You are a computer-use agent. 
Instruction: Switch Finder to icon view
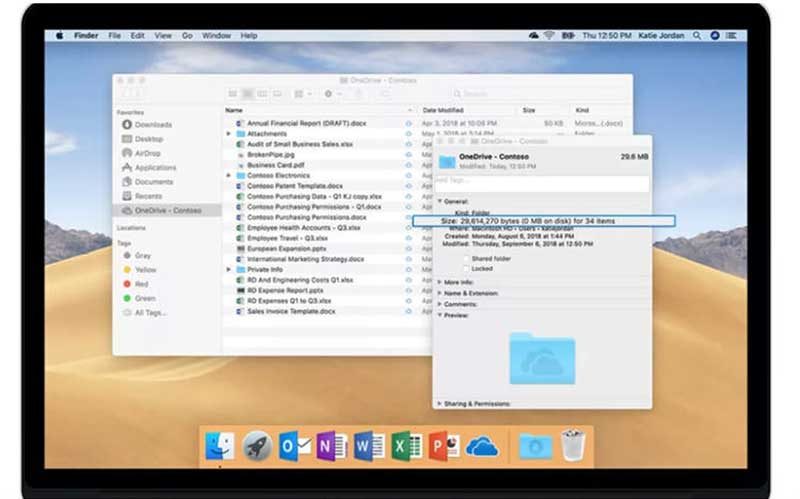233,94
